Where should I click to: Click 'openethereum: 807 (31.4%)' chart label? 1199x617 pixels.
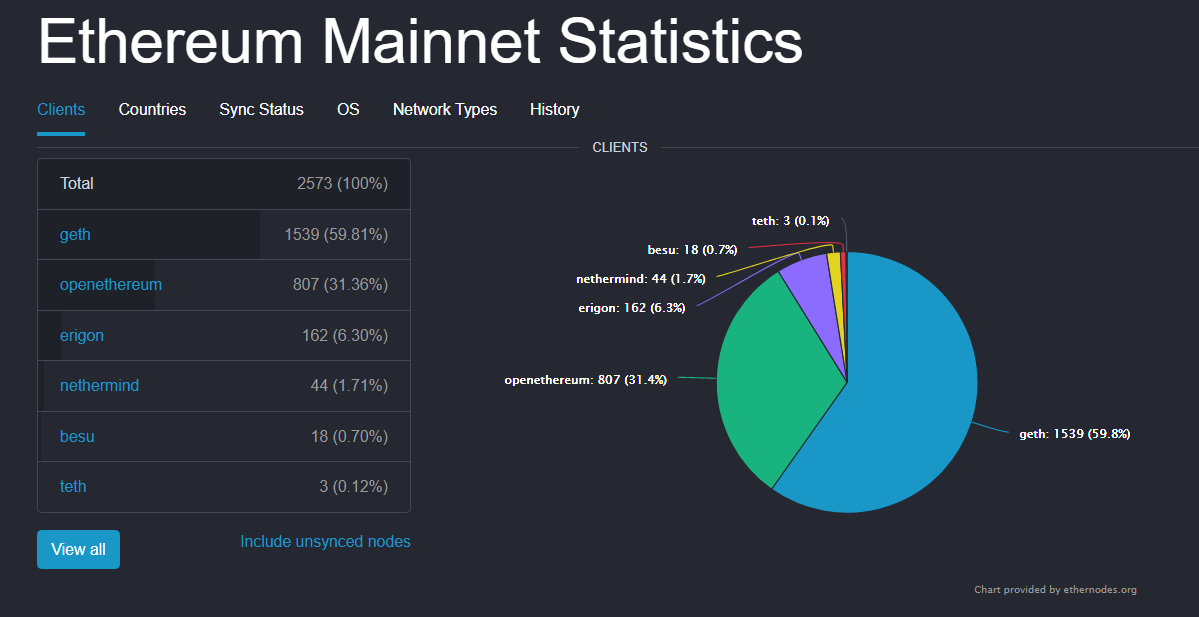586,379
